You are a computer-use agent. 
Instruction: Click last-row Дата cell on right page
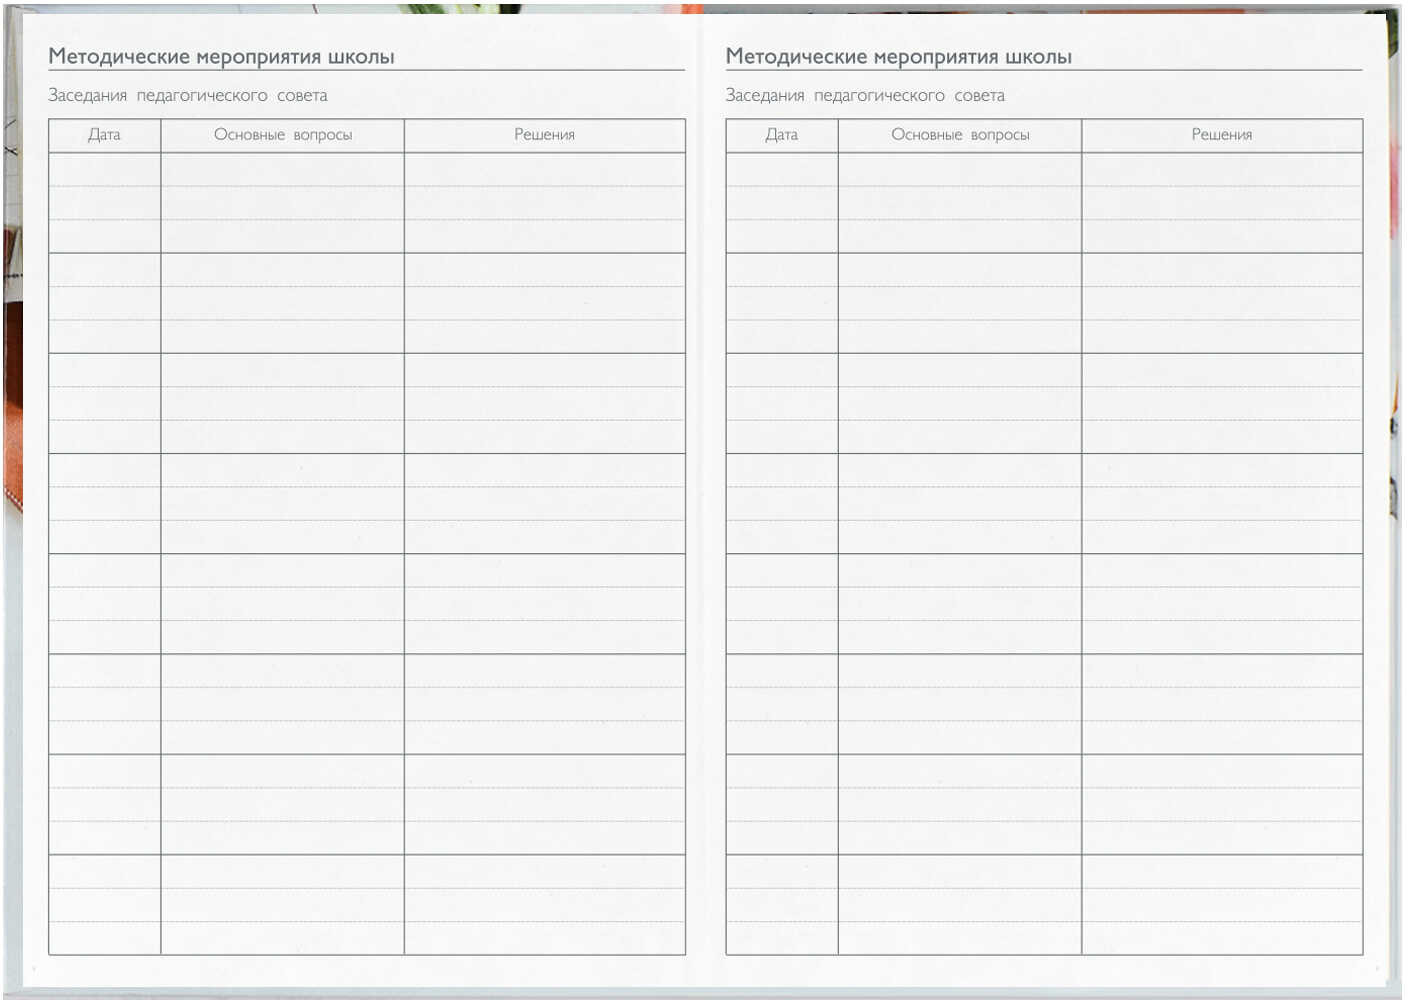coord(781,905)
